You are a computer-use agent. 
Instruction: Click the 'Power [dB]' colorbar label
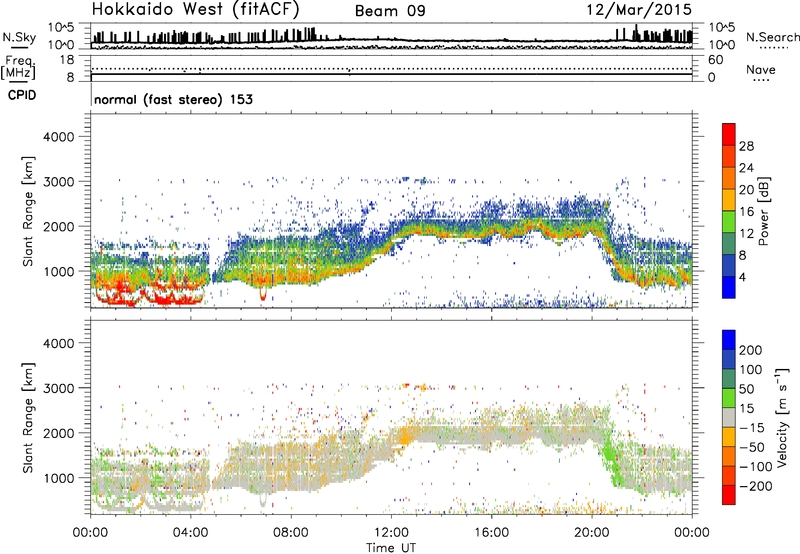(x=763, y=211)
